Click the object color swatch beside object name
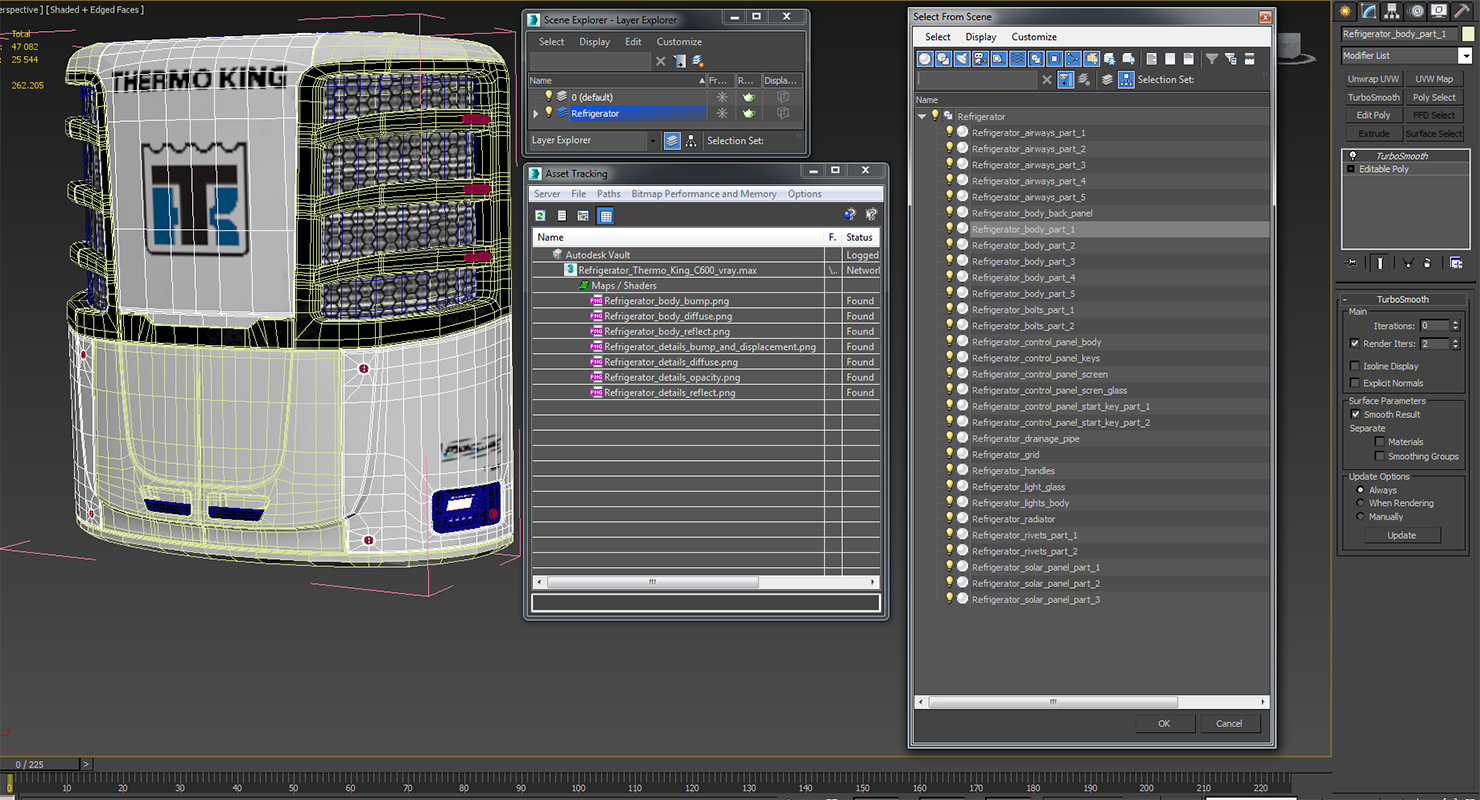1480x800 pixels. [x=1467, y=34]
